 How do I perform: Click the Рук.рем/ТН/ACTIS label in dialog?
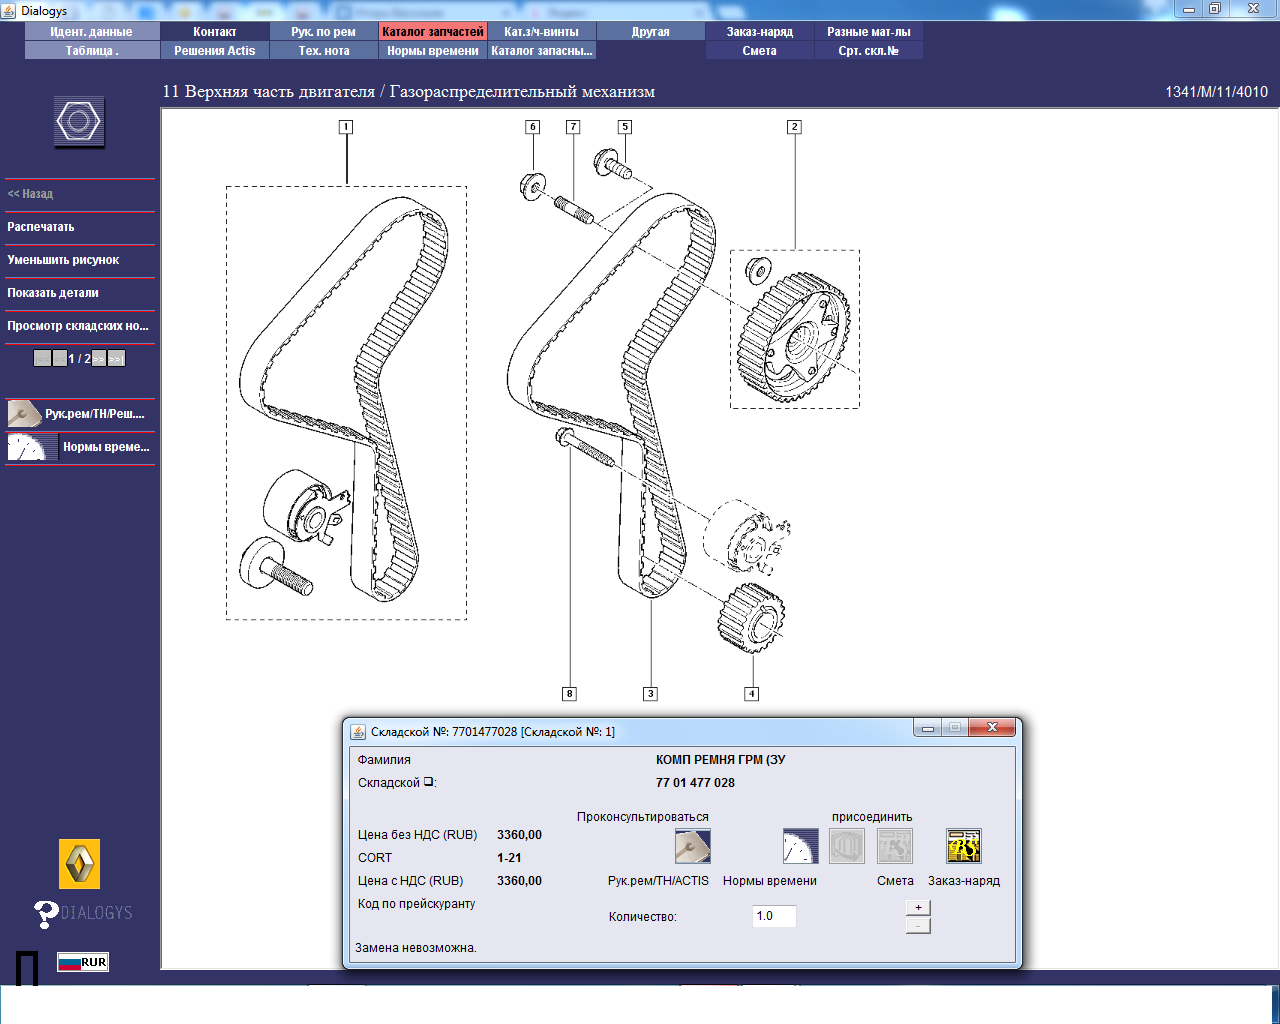tap(658, 881)
